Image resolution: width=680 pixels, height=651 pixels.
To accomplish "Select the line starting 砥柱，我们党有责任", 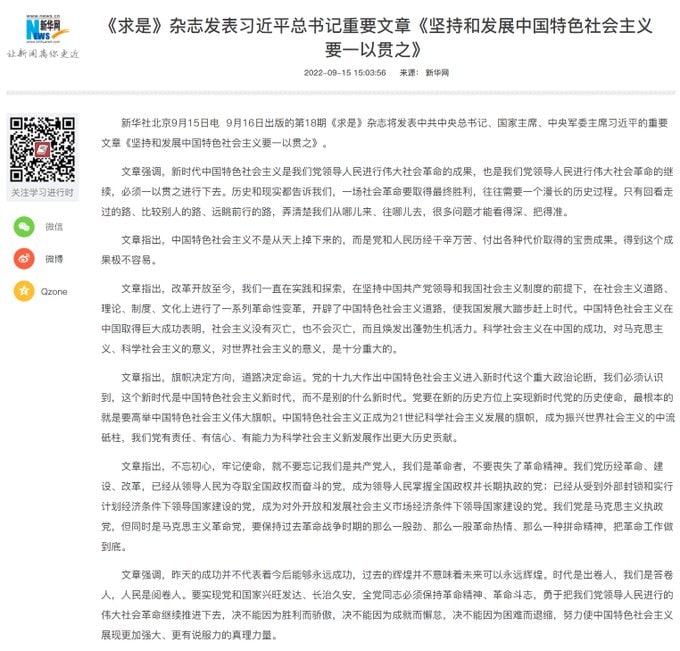I will pyautogui.click(x=280, y=438).
